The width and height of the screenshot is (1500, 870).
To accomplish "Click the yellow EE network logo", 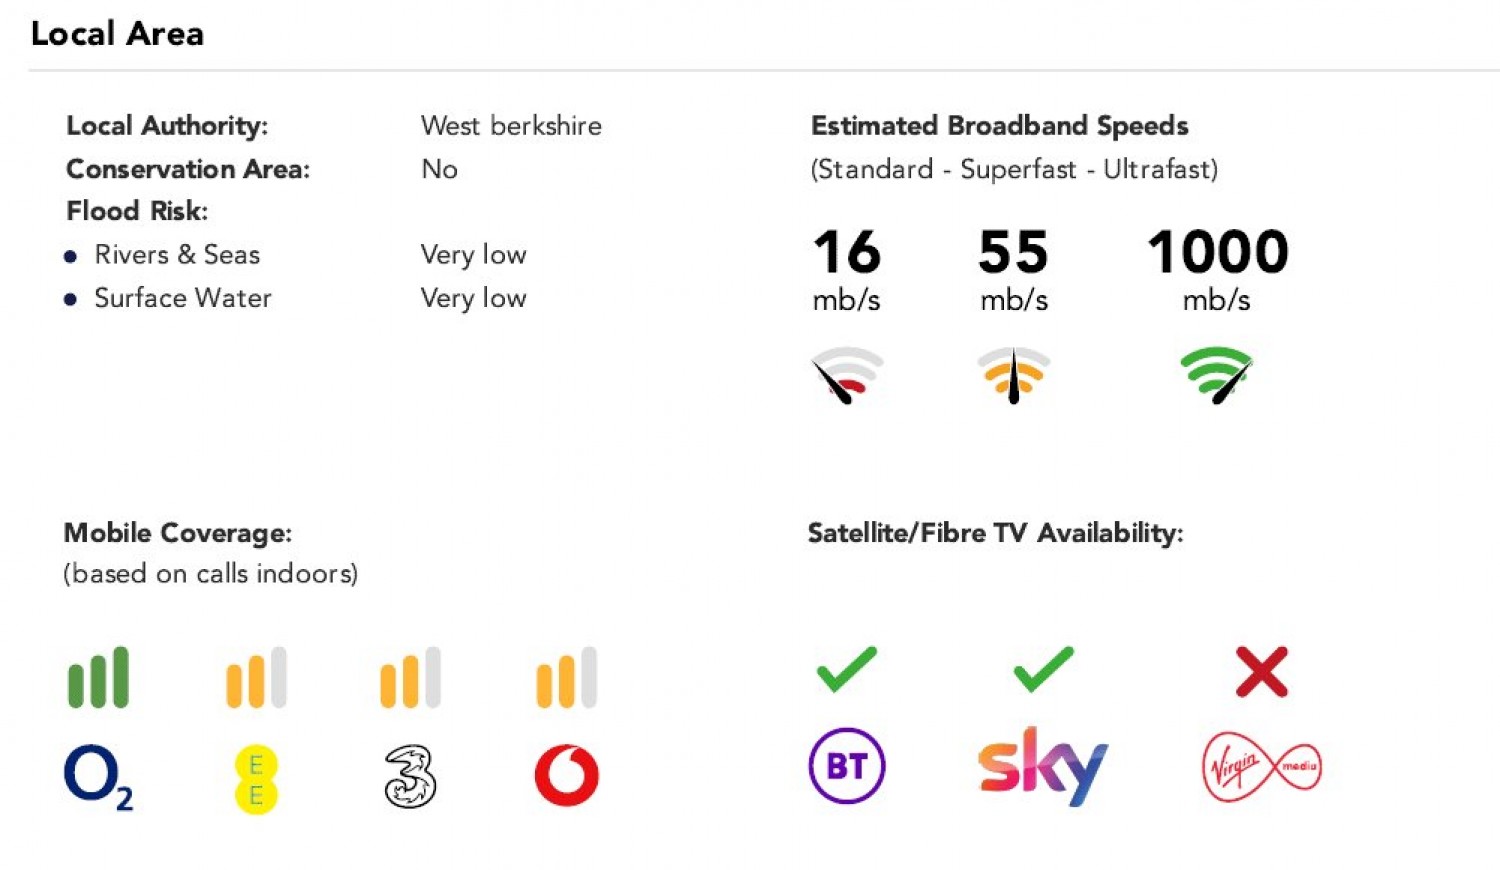I will click(x=256, y=779).
